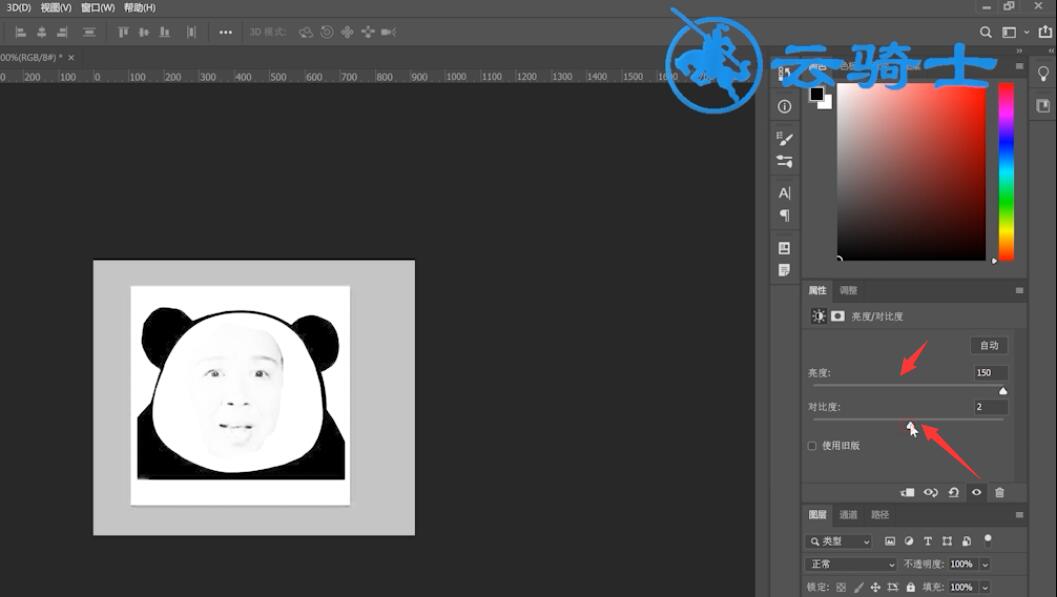
Task: Switch to the 图层 tab
Action: click(817, 515)
